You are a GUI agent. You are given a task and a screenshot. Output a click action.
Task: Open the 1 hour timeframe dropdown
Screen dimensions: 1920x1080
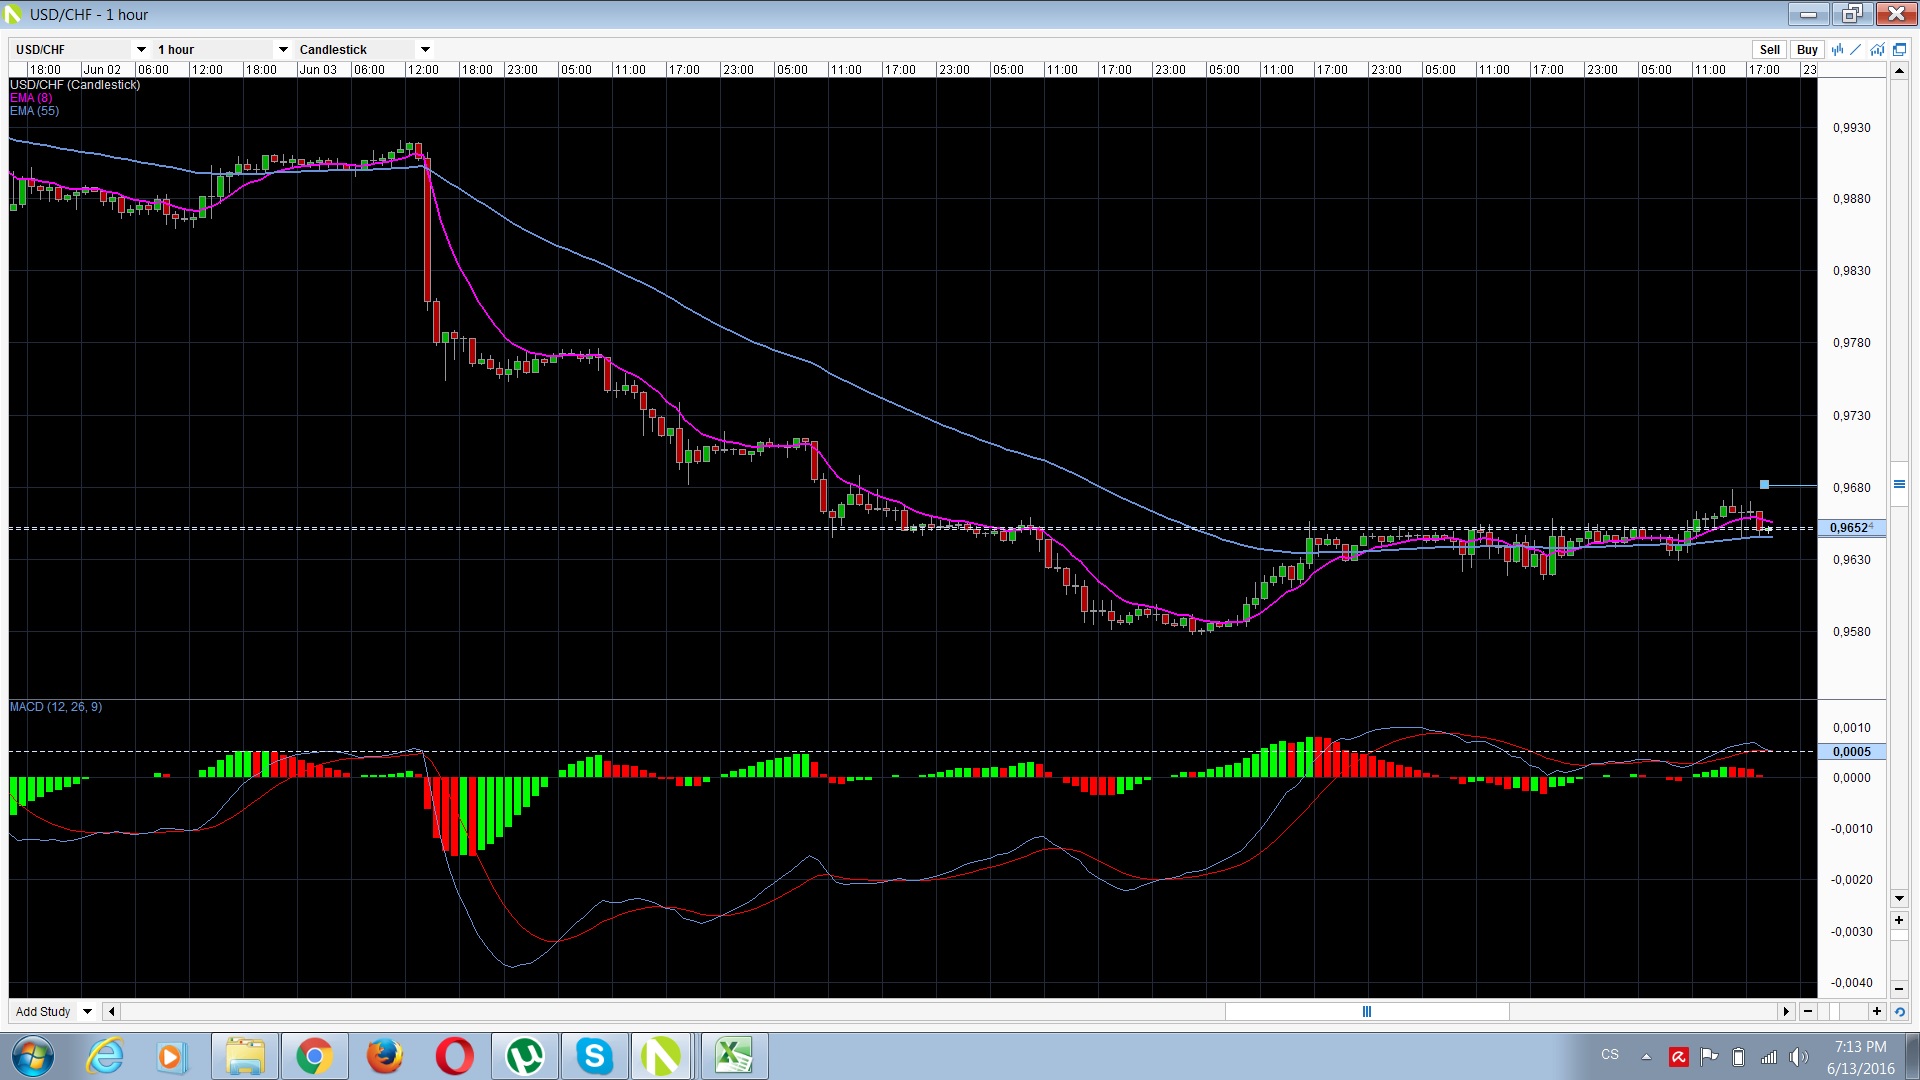click(283, 49)
